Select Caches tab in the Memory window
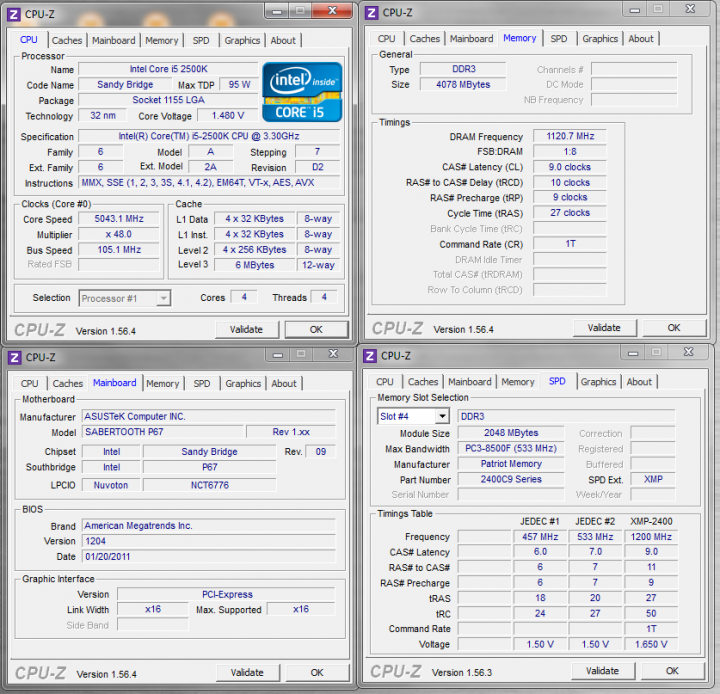The width and height of the screenshot is (720, 694). coord(425,39)
